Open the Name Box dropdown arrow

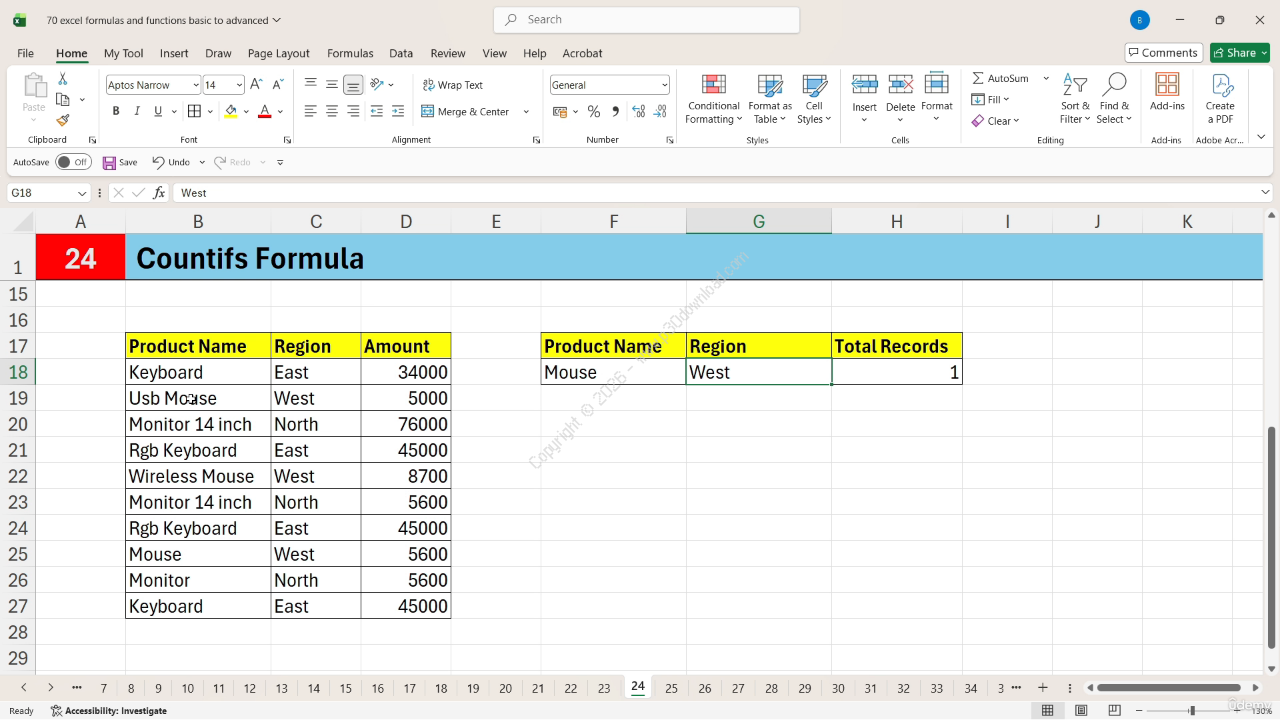pyautogui.click(x=82, y=193)
